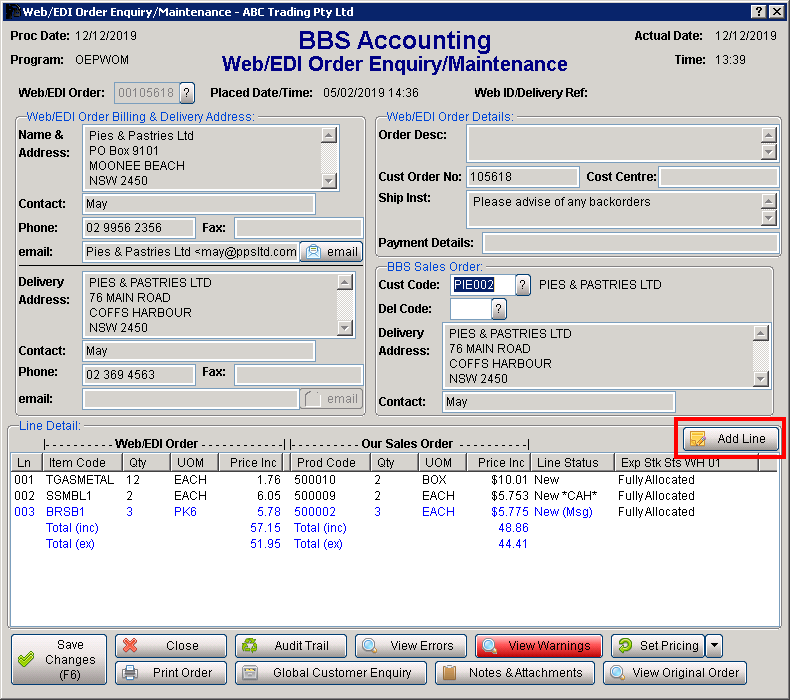Click View Errors magnifier button
The height and width of the screenshot is (700, 790).
410,646
